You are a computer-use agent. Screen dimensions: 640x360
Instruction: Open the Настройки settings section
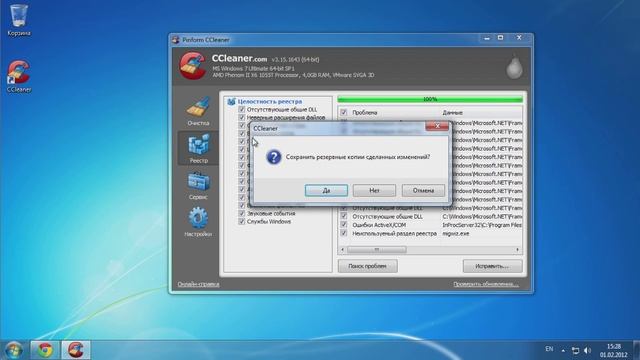pos(198,222)
